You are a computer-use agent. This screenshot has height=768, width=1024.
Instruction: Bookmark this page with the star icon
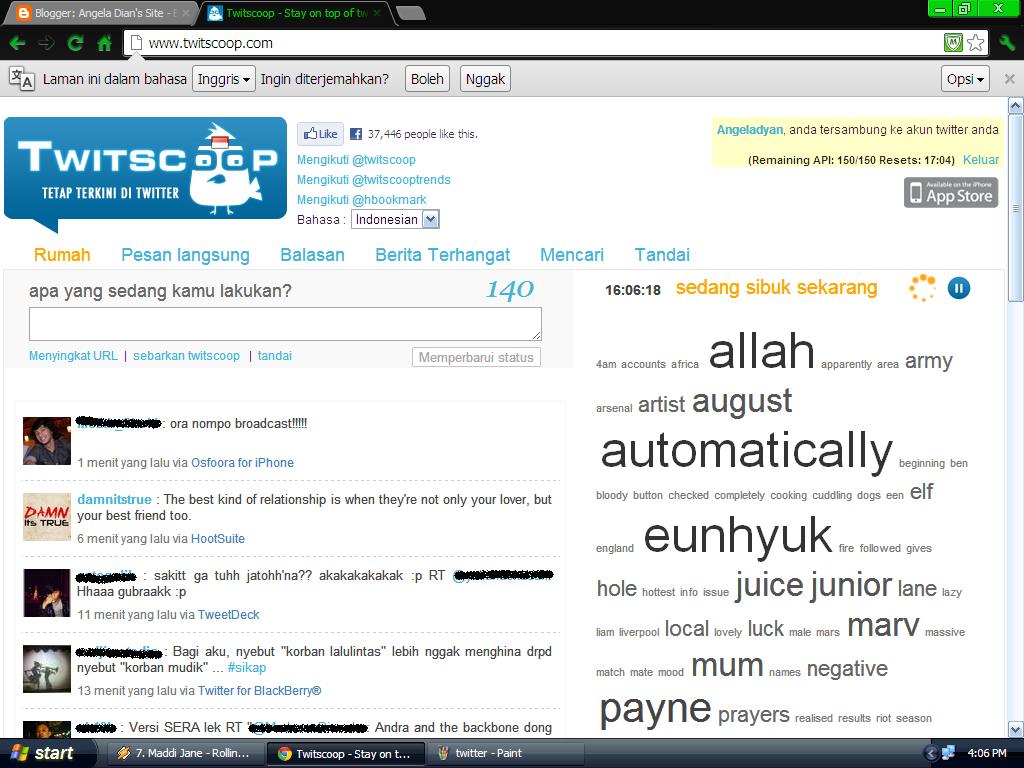point(976,43)
